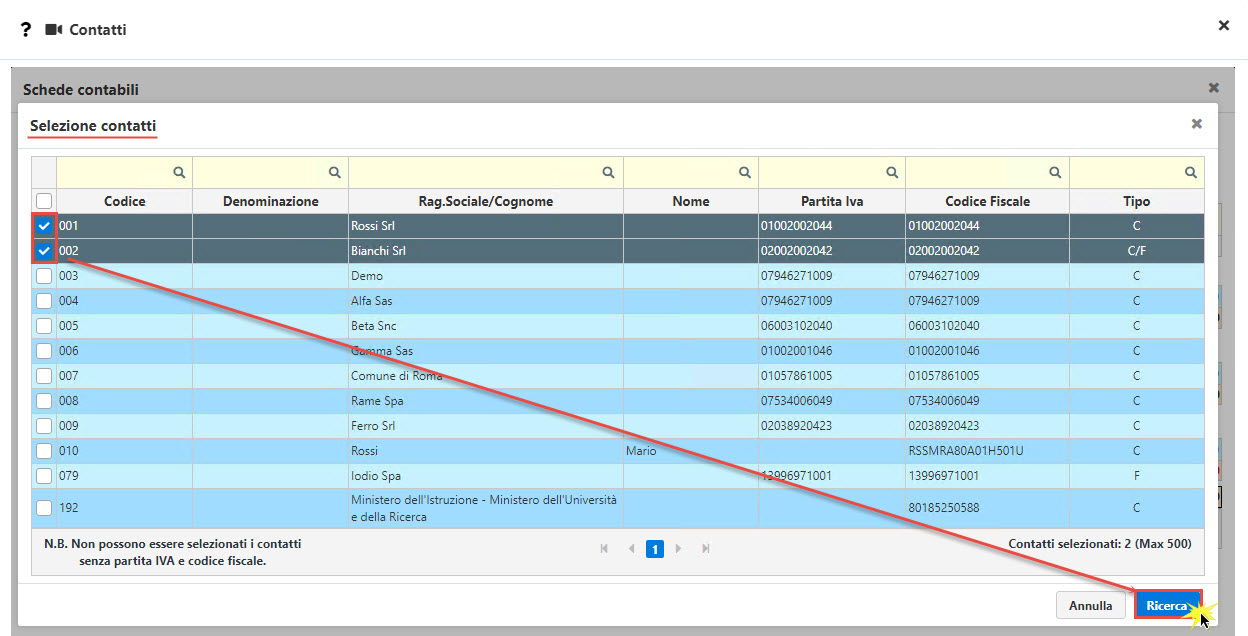1248x636 pixels.
Task: Click fiscal code 'RSSMRA80A01H501U'
Action: [x=987, y=451]
